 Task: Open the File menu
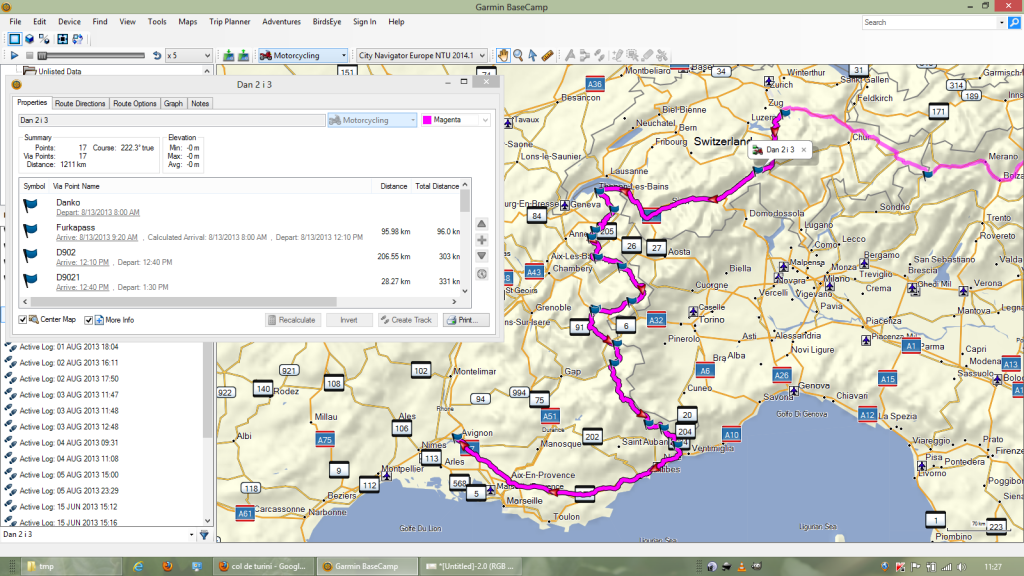click(x=15, y=22)
